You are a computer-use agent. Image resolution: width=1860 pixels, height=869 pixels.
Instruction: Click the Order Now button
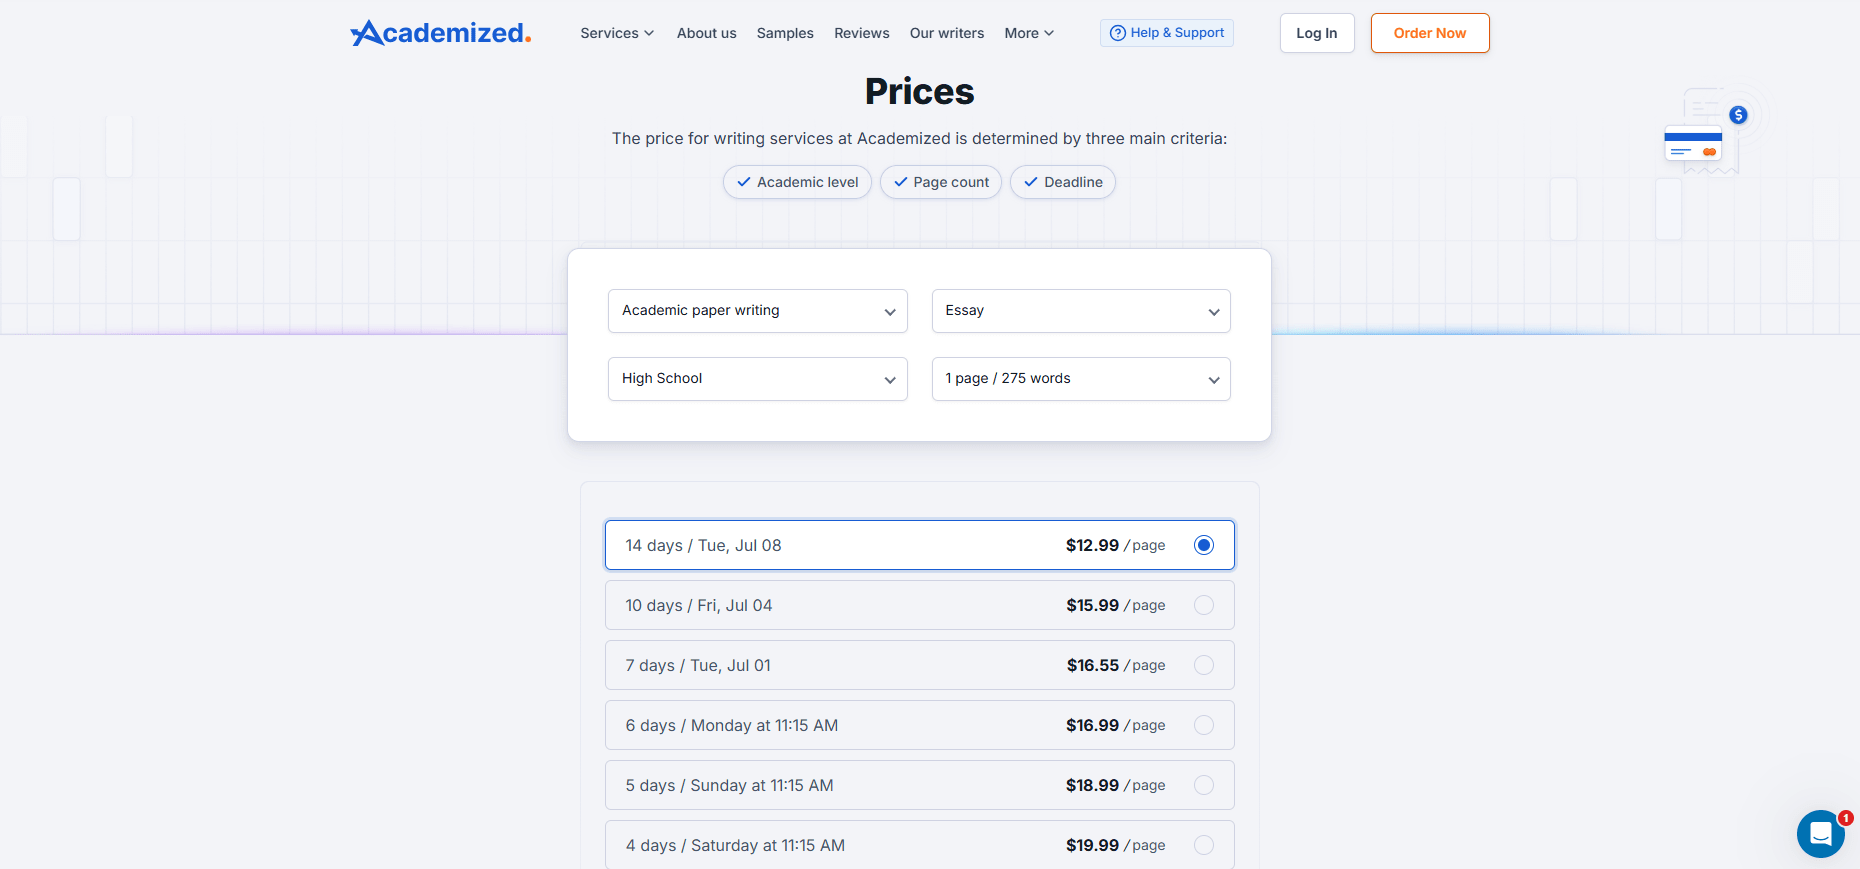point(1430,33)
